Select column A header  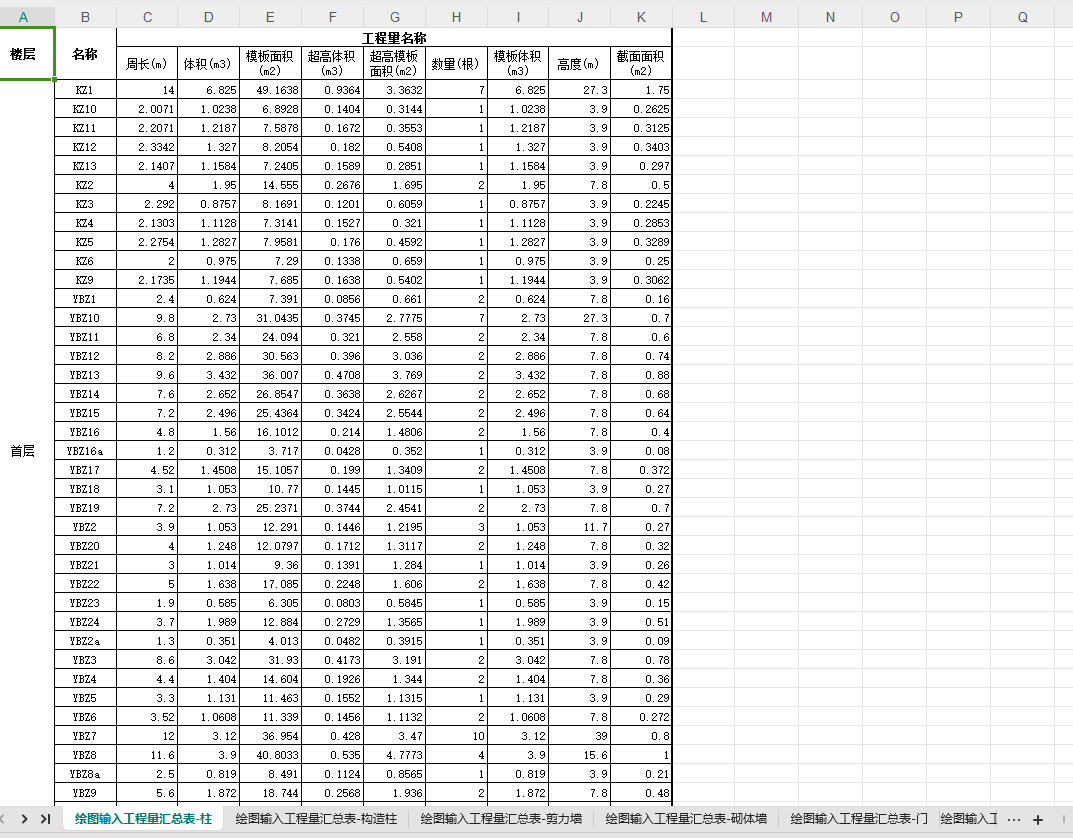tap(23, 17)
